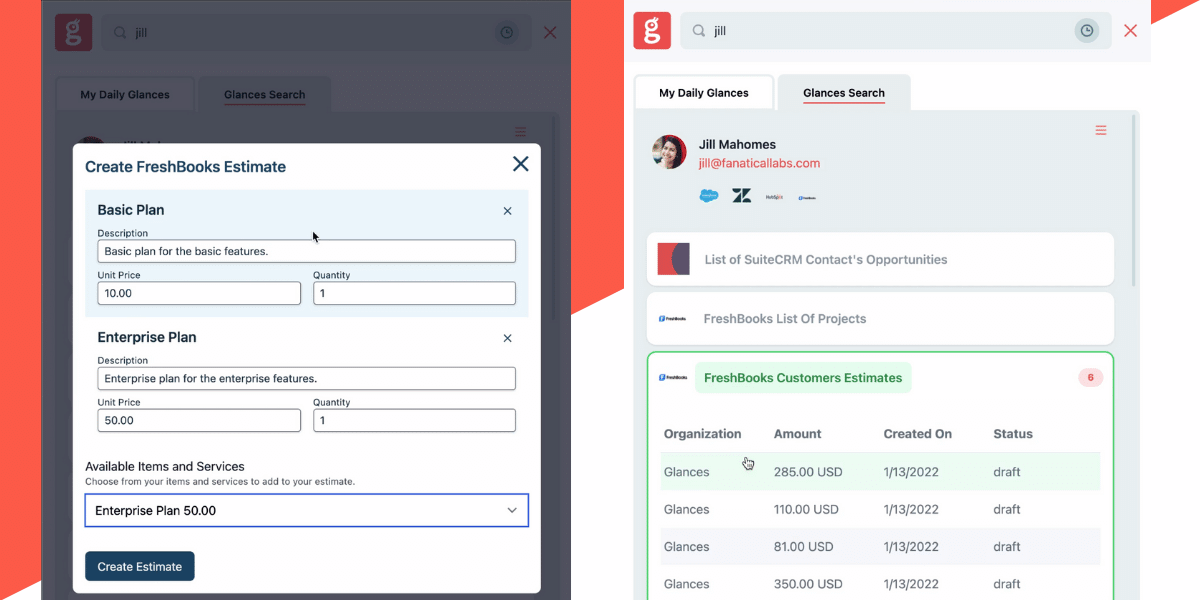Image resolution: width=1200 pixels, height=600 pixels.
Task: Select the 81.00 USD estimate row
Action: point(880,547)
